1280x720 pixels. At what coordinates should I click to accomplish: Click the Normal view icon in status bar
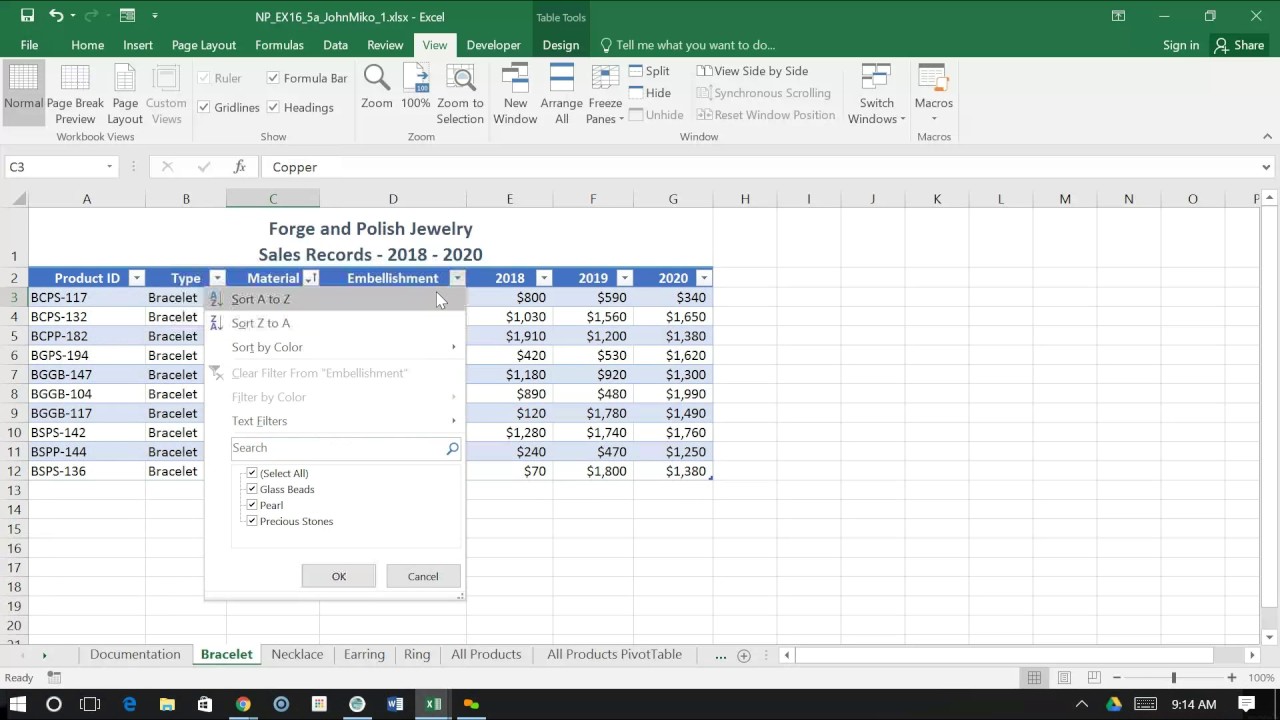pyautogui.click(x=1034, y=678)
